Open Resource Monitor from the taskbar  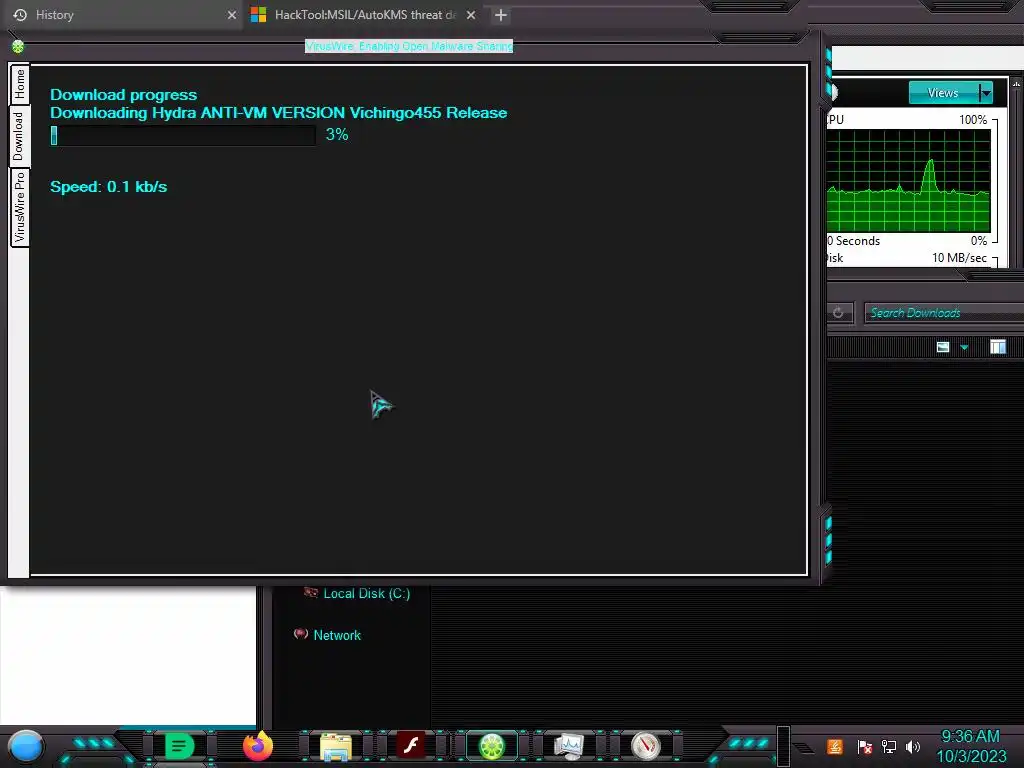pos(569,746)
